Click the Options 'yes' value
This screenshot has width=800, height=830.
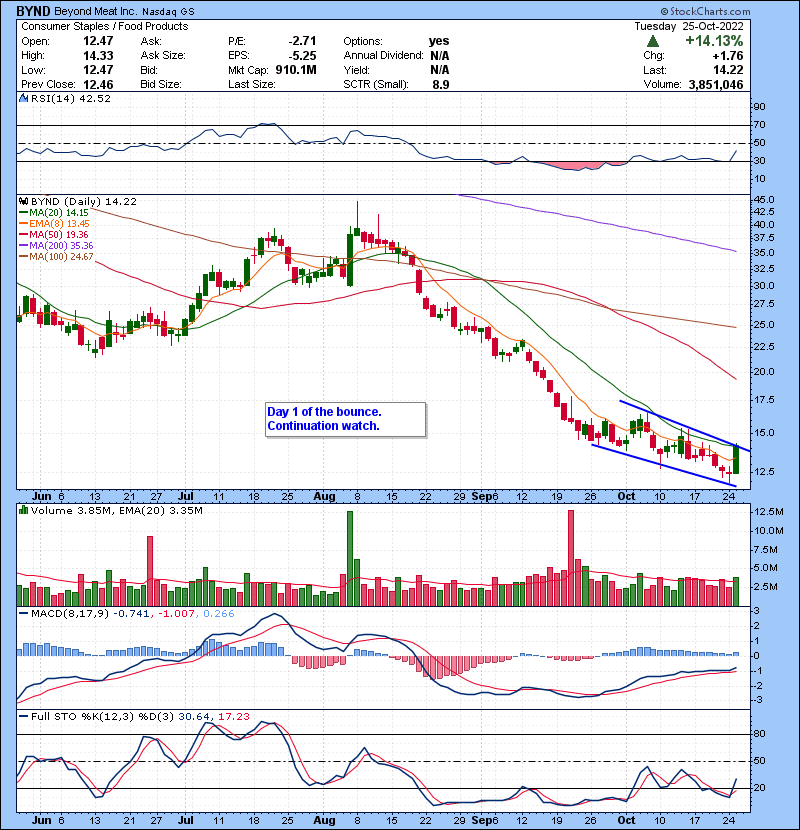(x=439, y=41)
